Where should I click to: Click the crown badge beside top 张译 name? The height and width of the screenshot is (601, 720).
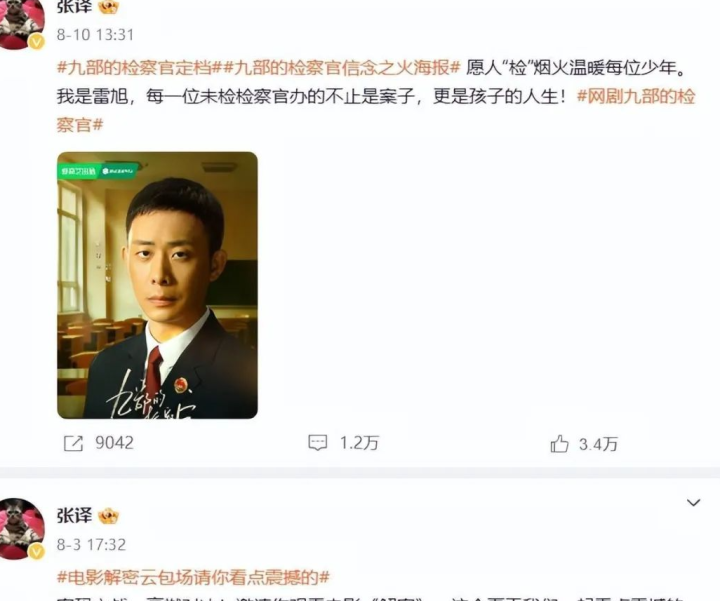pos(109,6)
